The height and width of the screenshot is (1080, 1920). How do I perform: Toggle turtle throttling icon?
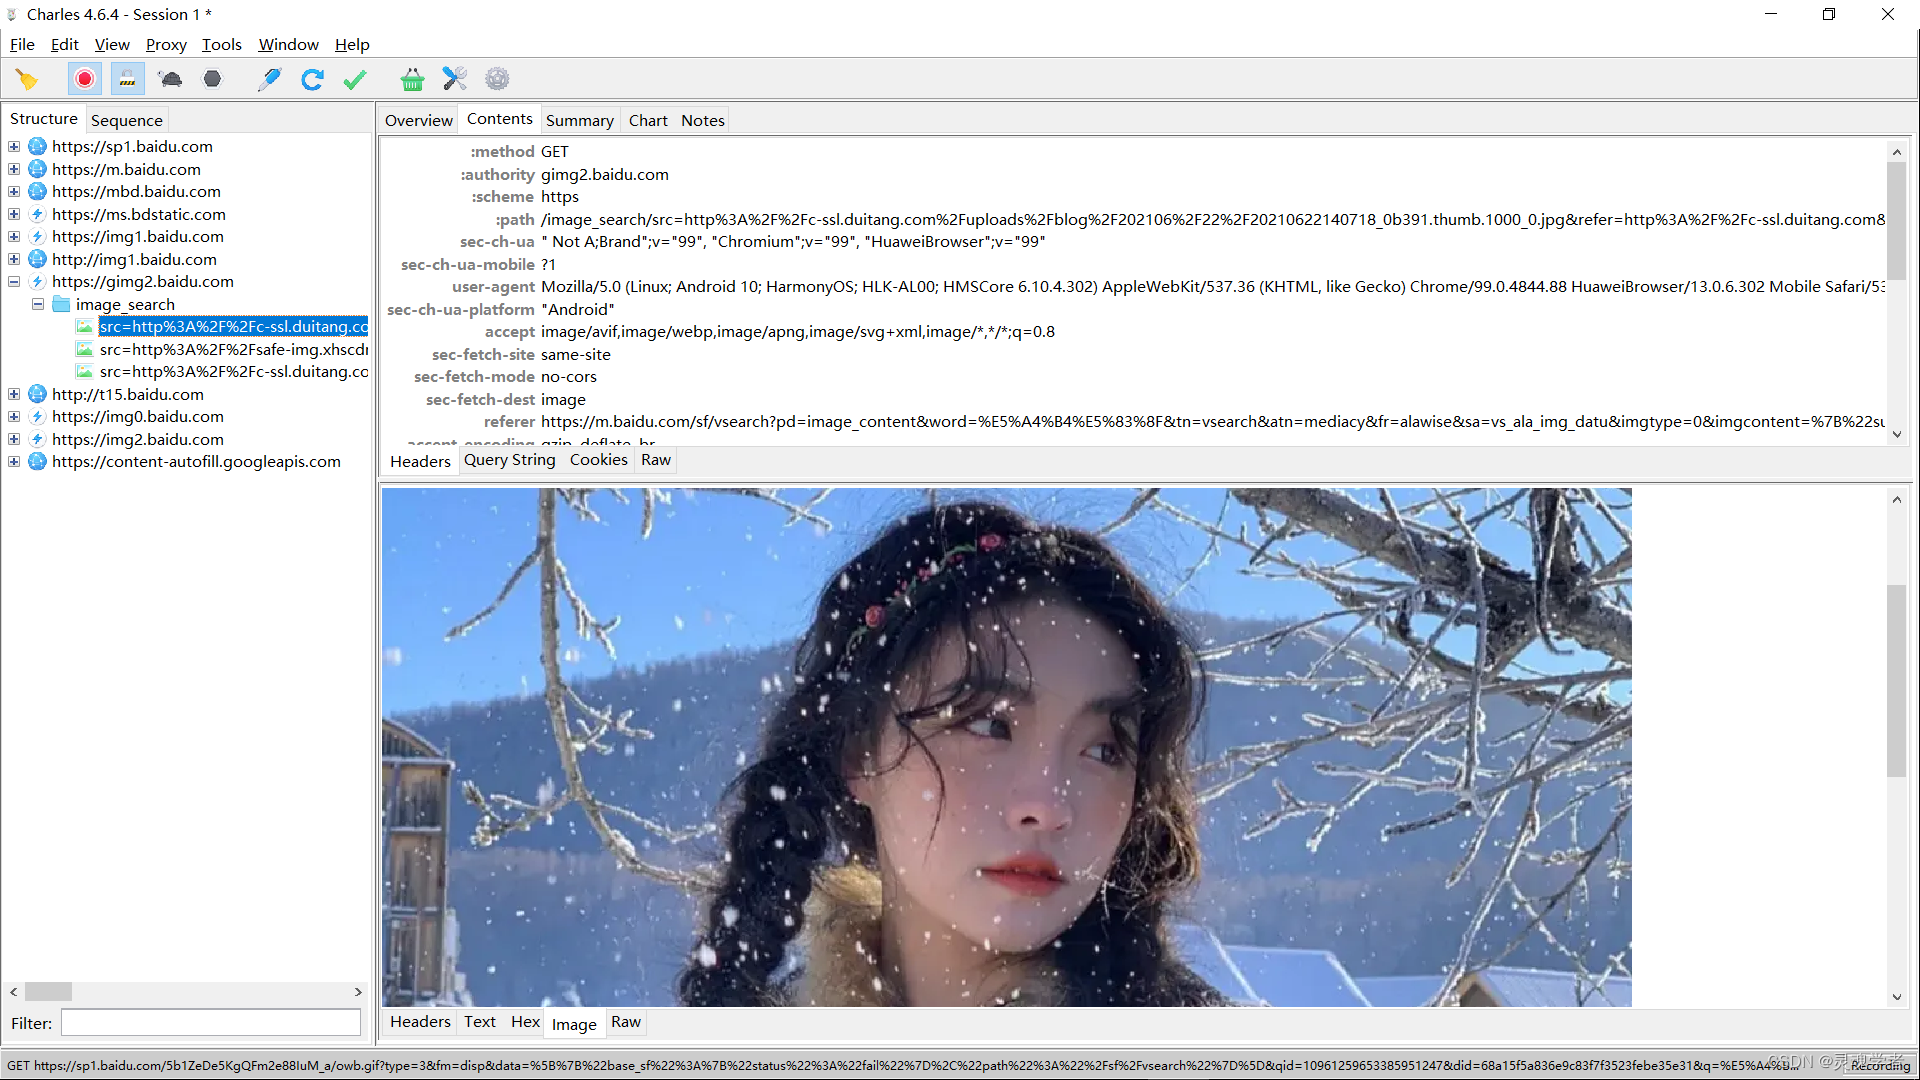(x=170, y=79)
